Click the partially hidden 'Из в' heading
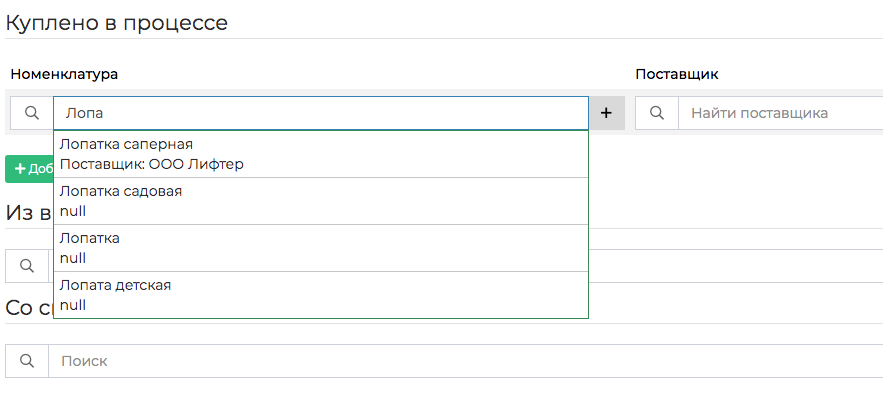 pyautogui.click(x=29, y=213)
